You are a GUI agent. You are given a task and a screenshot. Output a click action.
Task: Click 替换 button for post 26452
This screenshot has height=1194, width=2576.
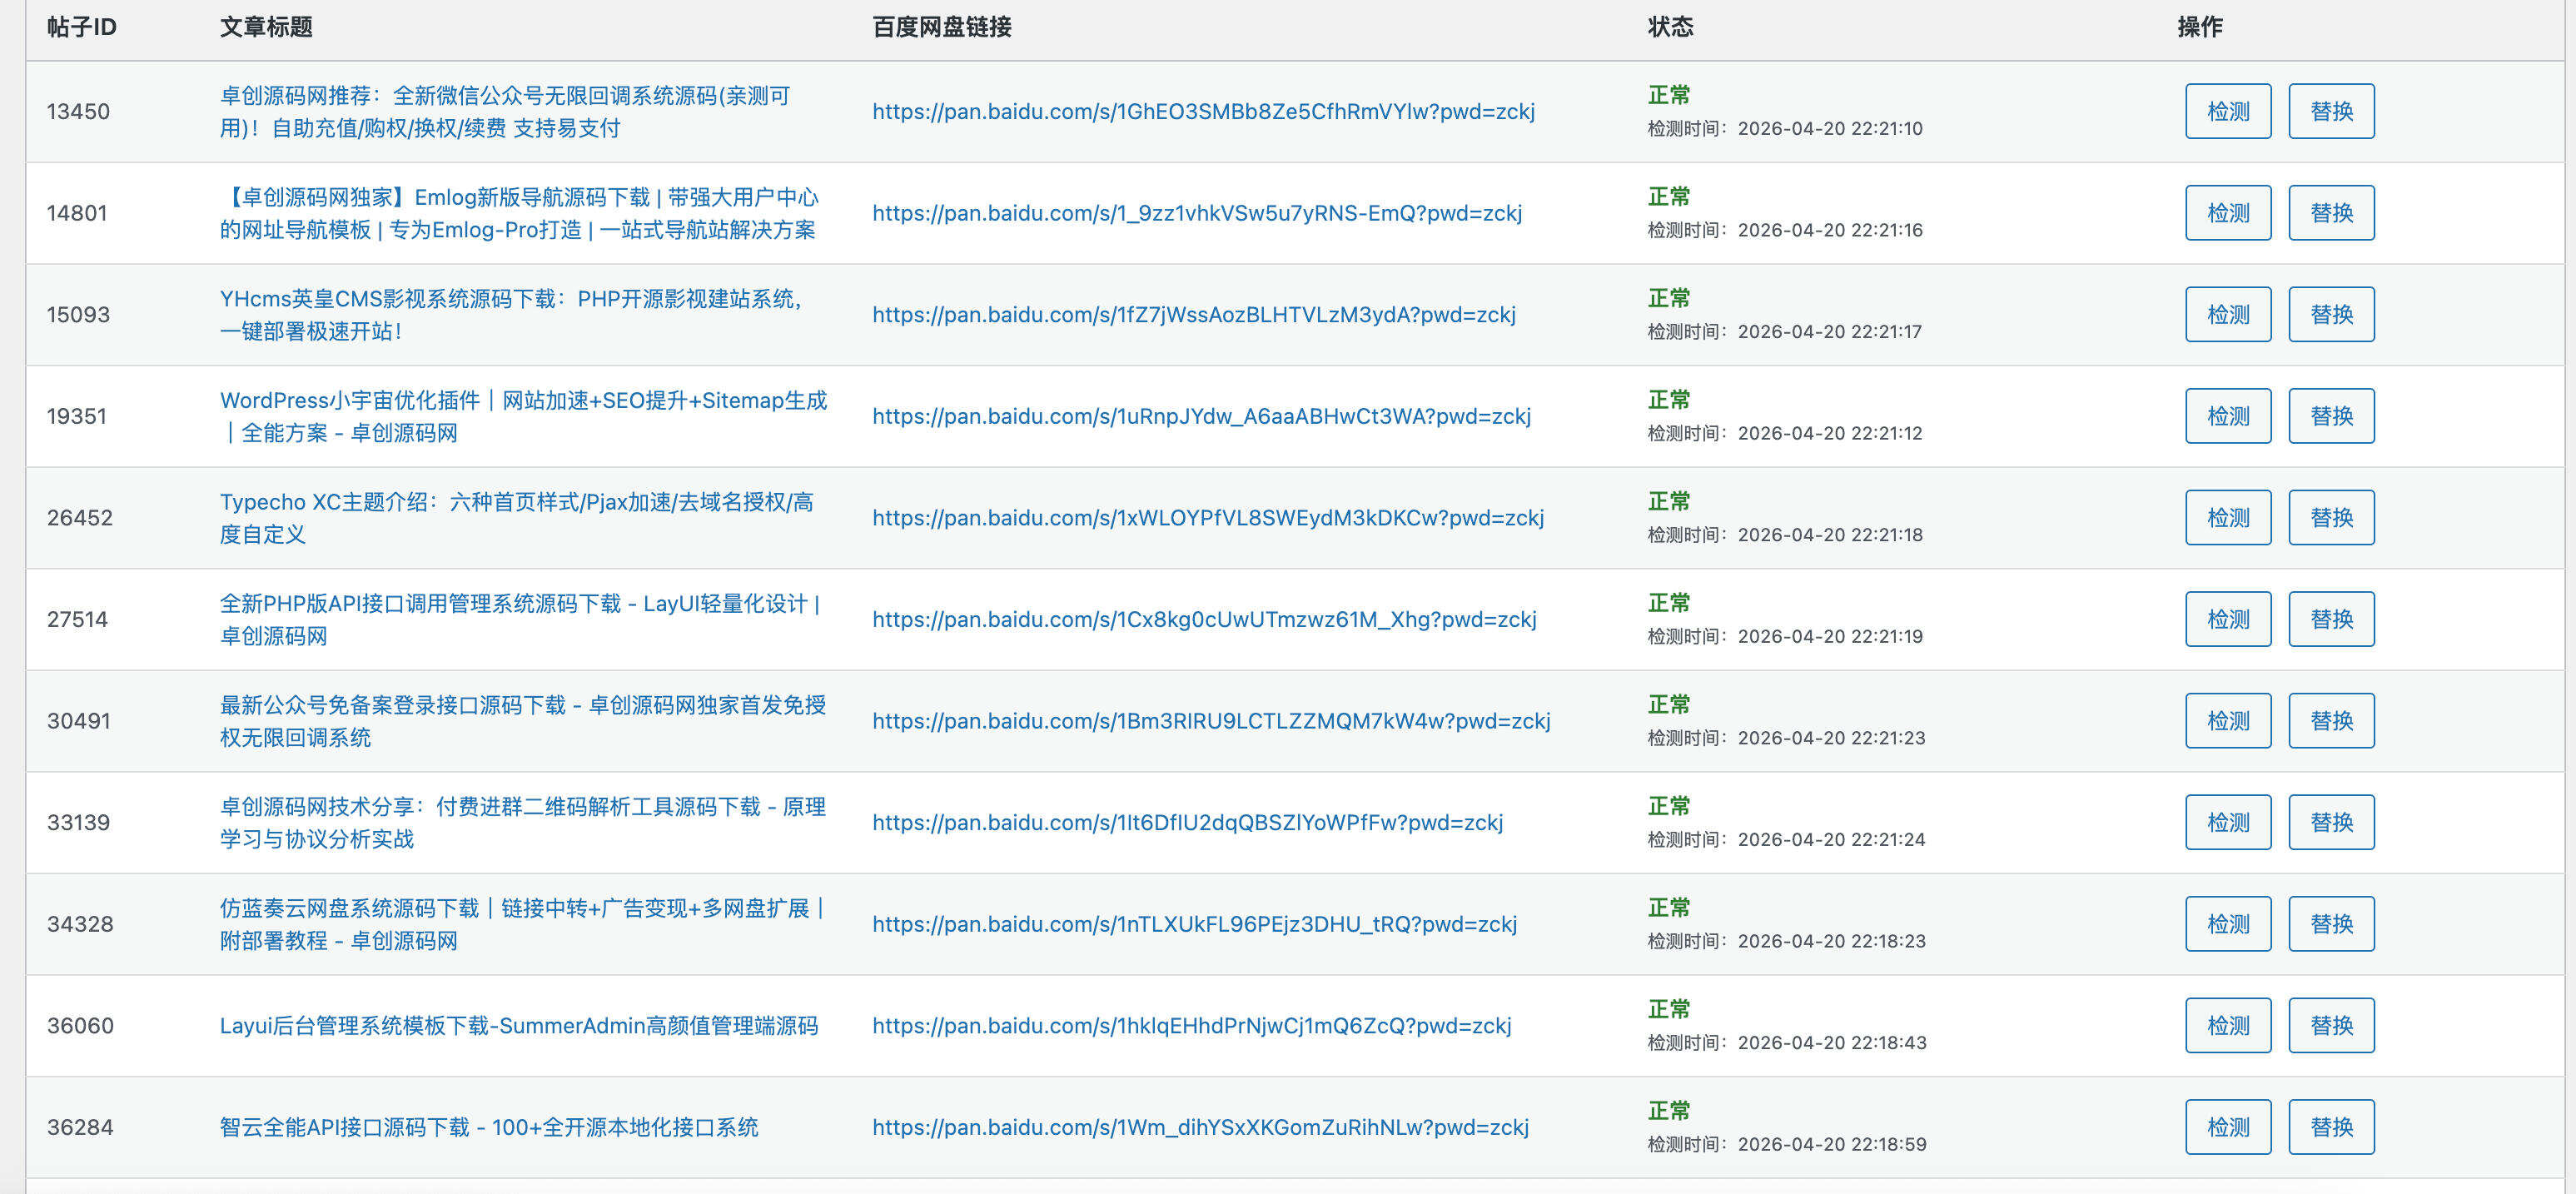pyautogui.click(x=2331, y=517)
